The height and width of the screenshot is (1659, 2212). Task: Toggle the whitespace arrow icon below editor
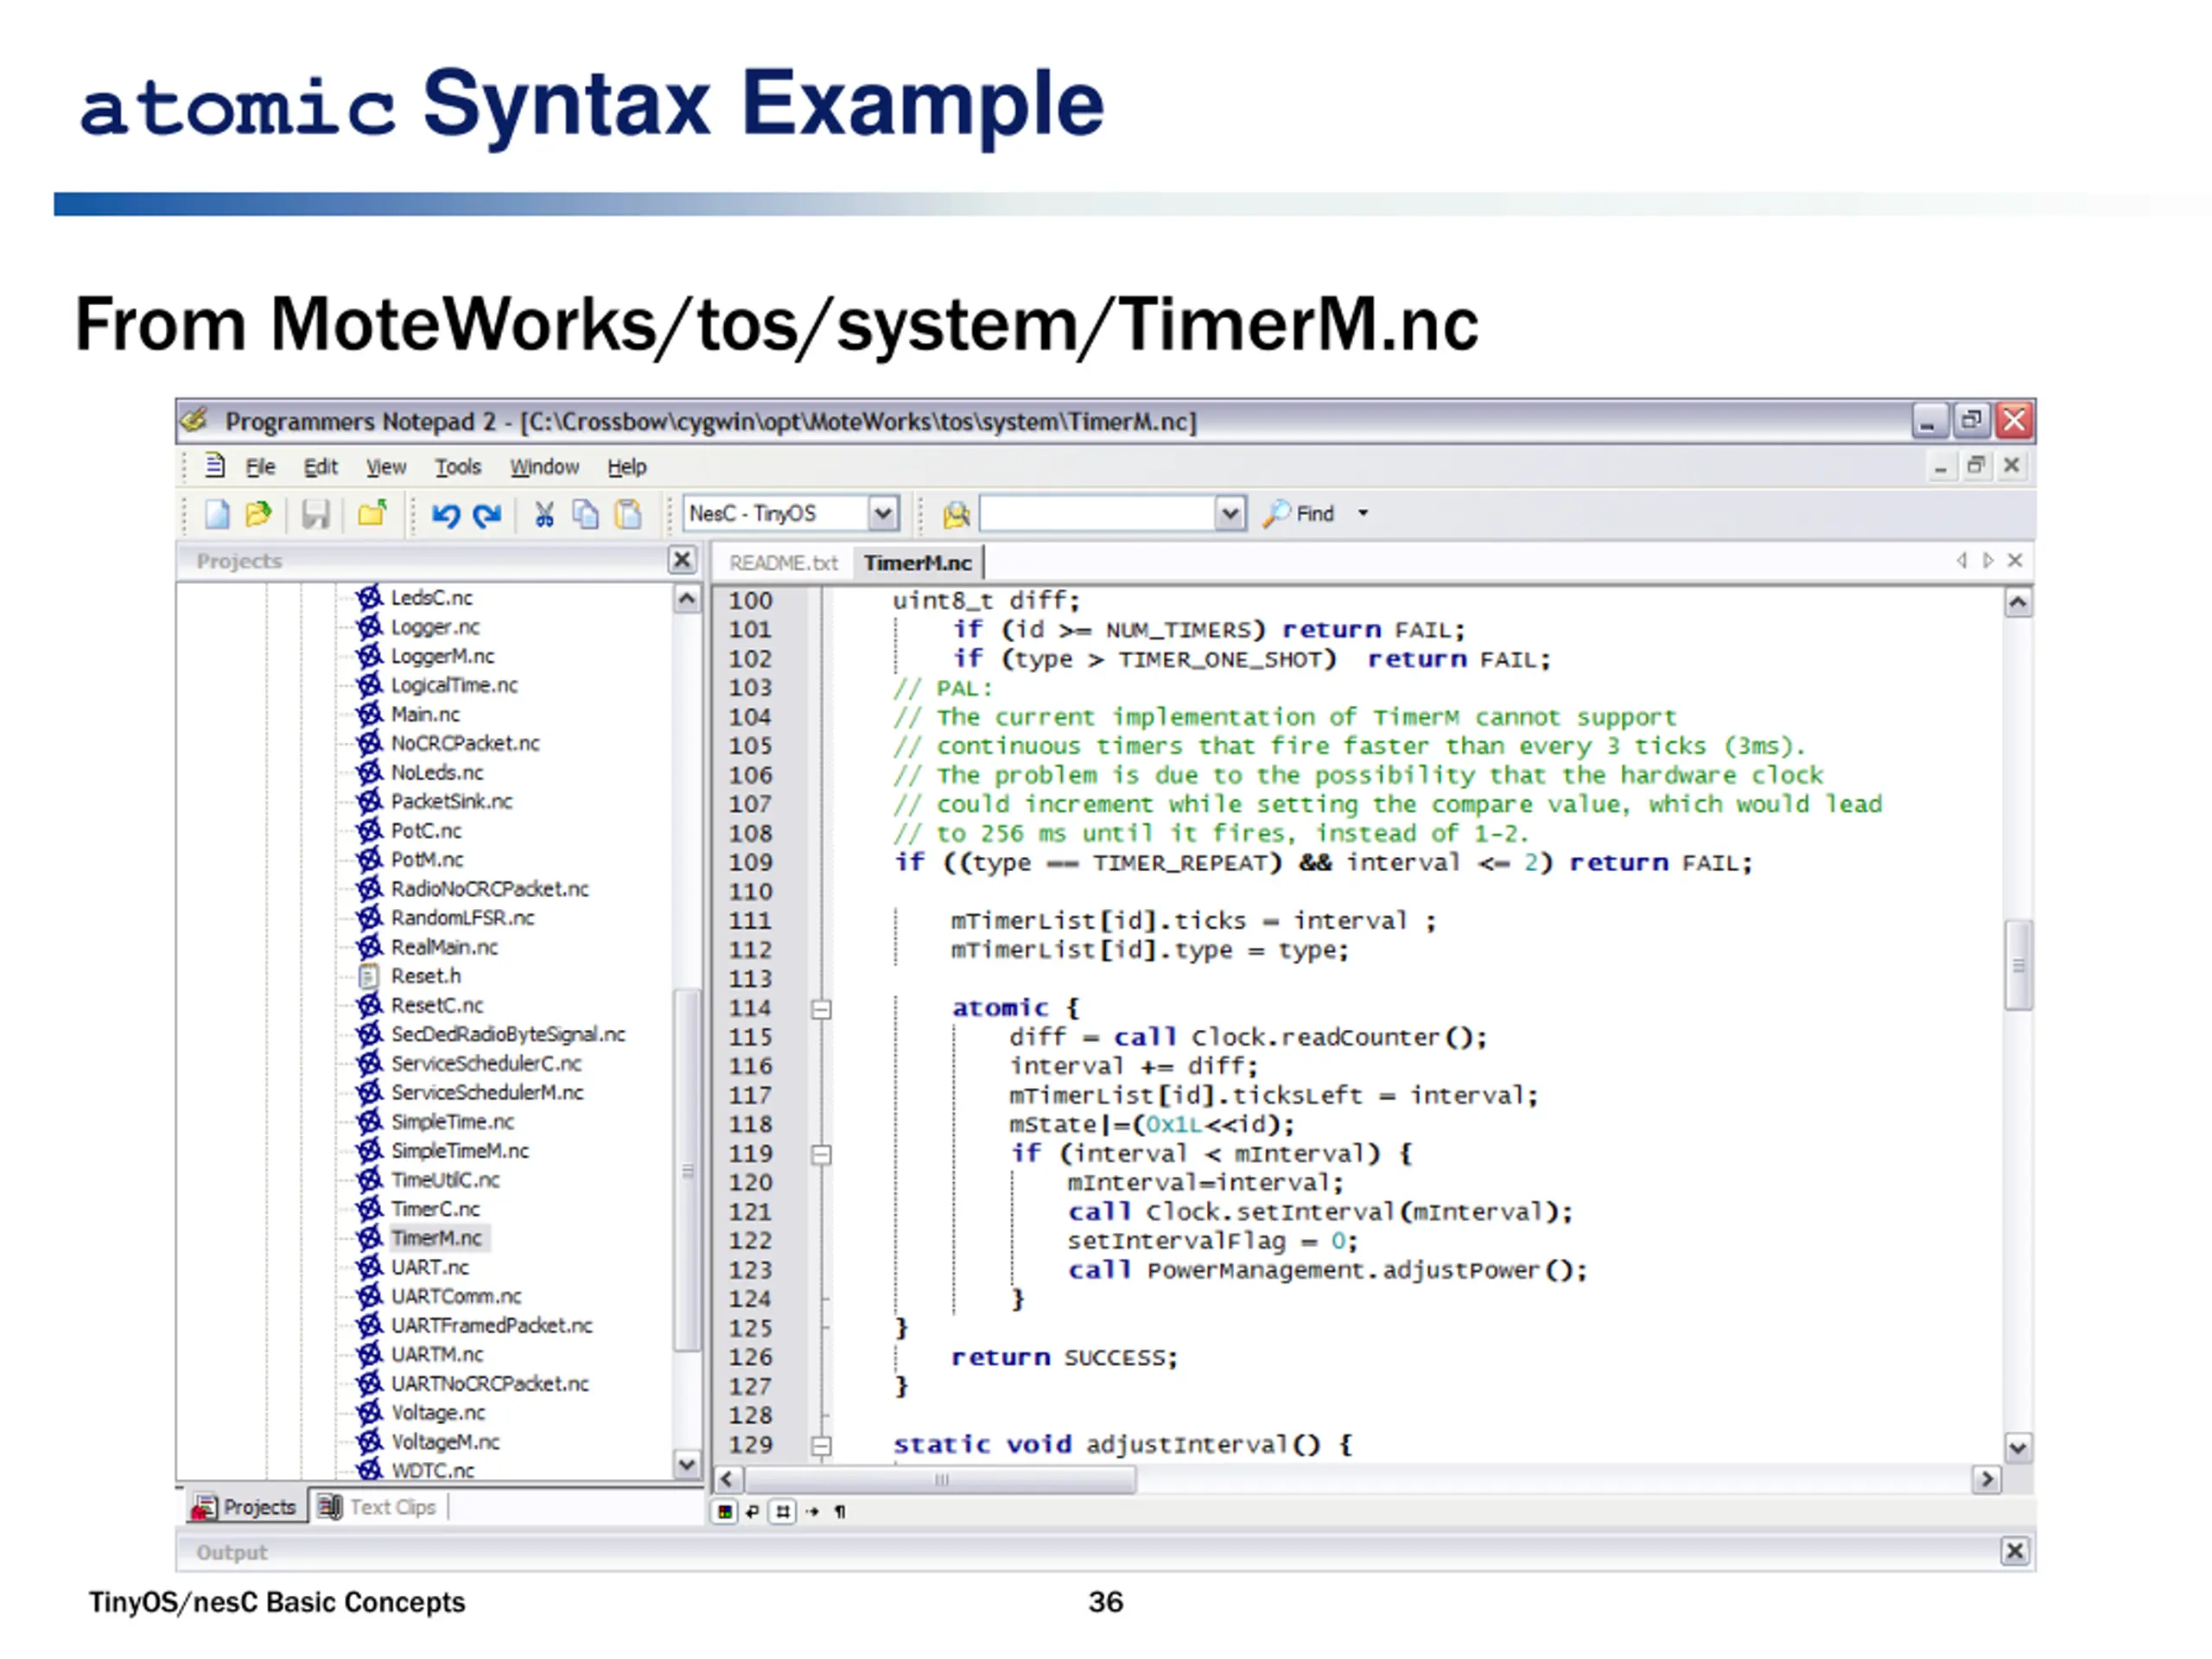[x=812, y=1512]
